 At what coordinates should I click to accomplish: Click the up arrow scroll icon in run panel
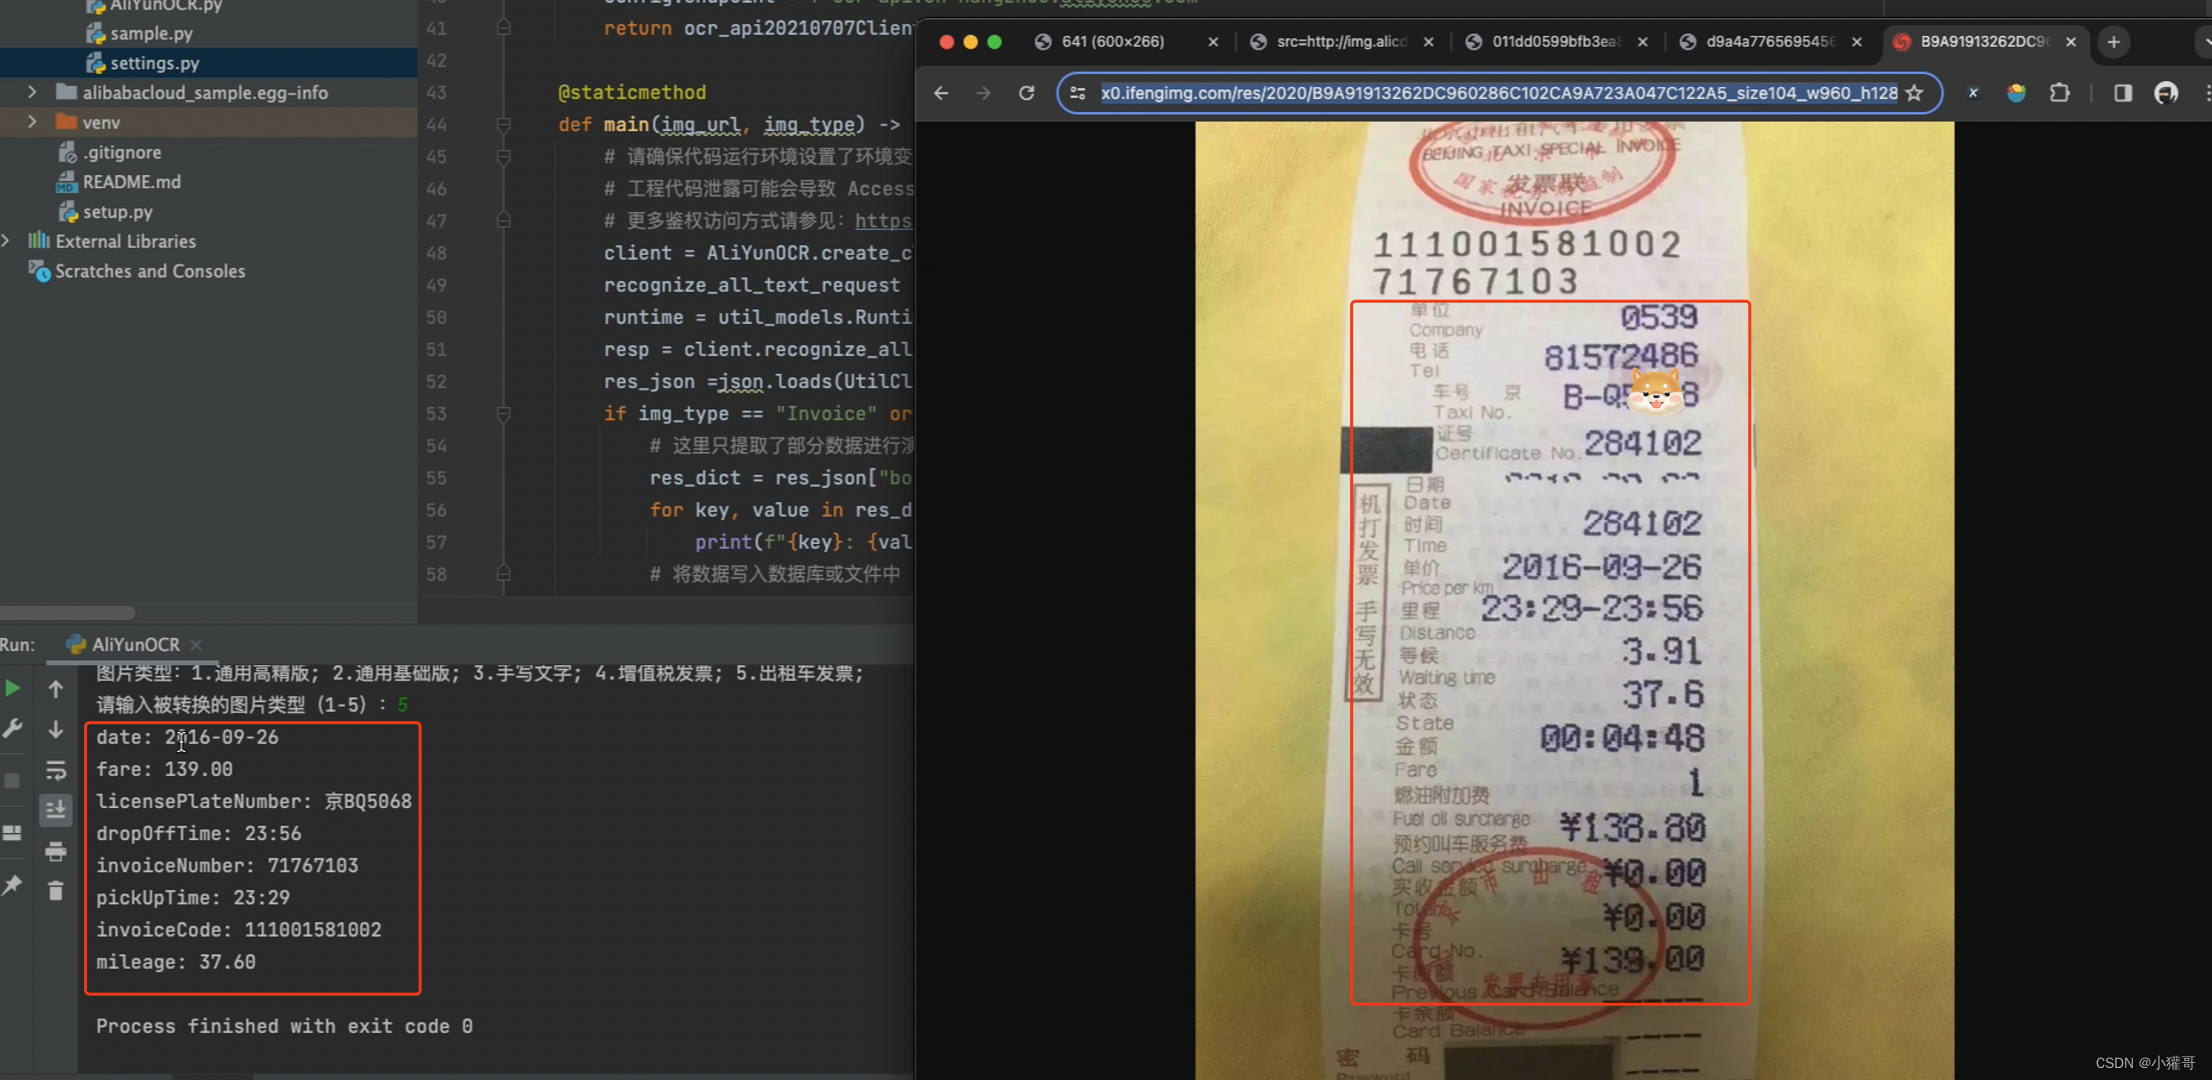point(56,688)
